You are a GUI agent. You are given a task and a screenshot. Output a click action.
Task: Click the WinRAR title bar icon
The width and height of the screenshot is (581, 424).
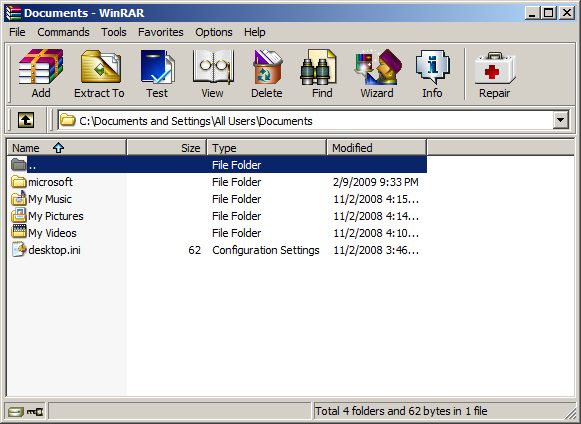[13, 13]
